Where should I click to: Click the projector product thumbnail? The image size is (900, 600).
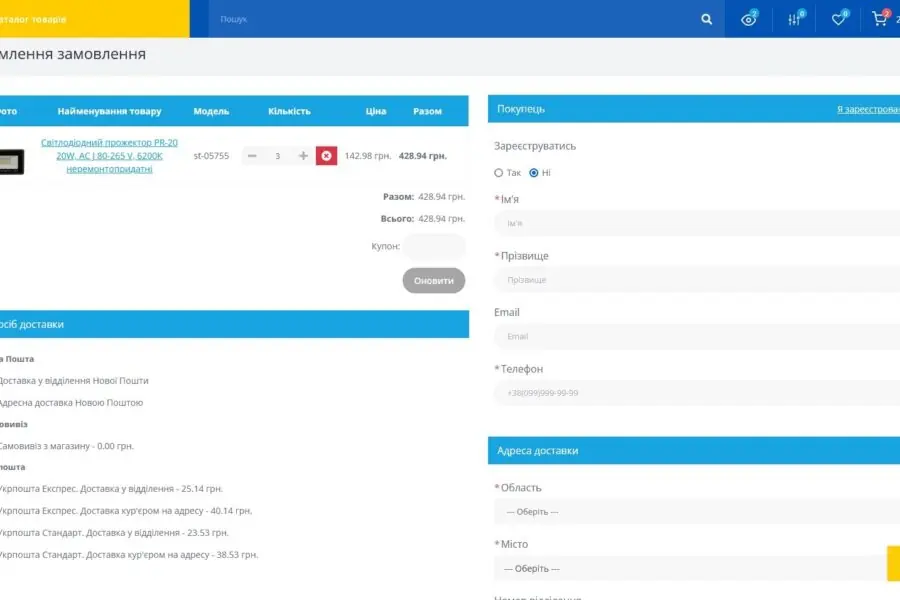tap(11, 161)
